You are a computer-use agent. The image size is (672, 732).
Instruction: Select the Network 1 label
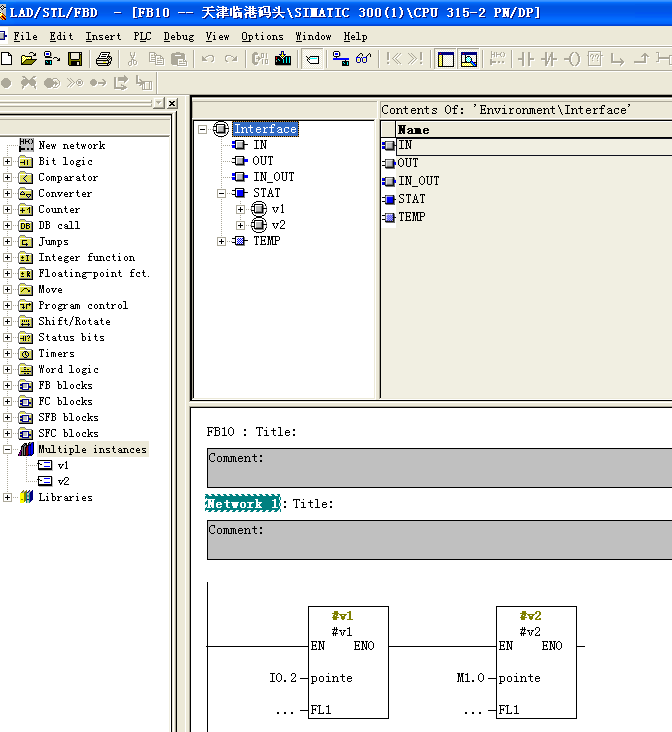[x=243, y=504]
